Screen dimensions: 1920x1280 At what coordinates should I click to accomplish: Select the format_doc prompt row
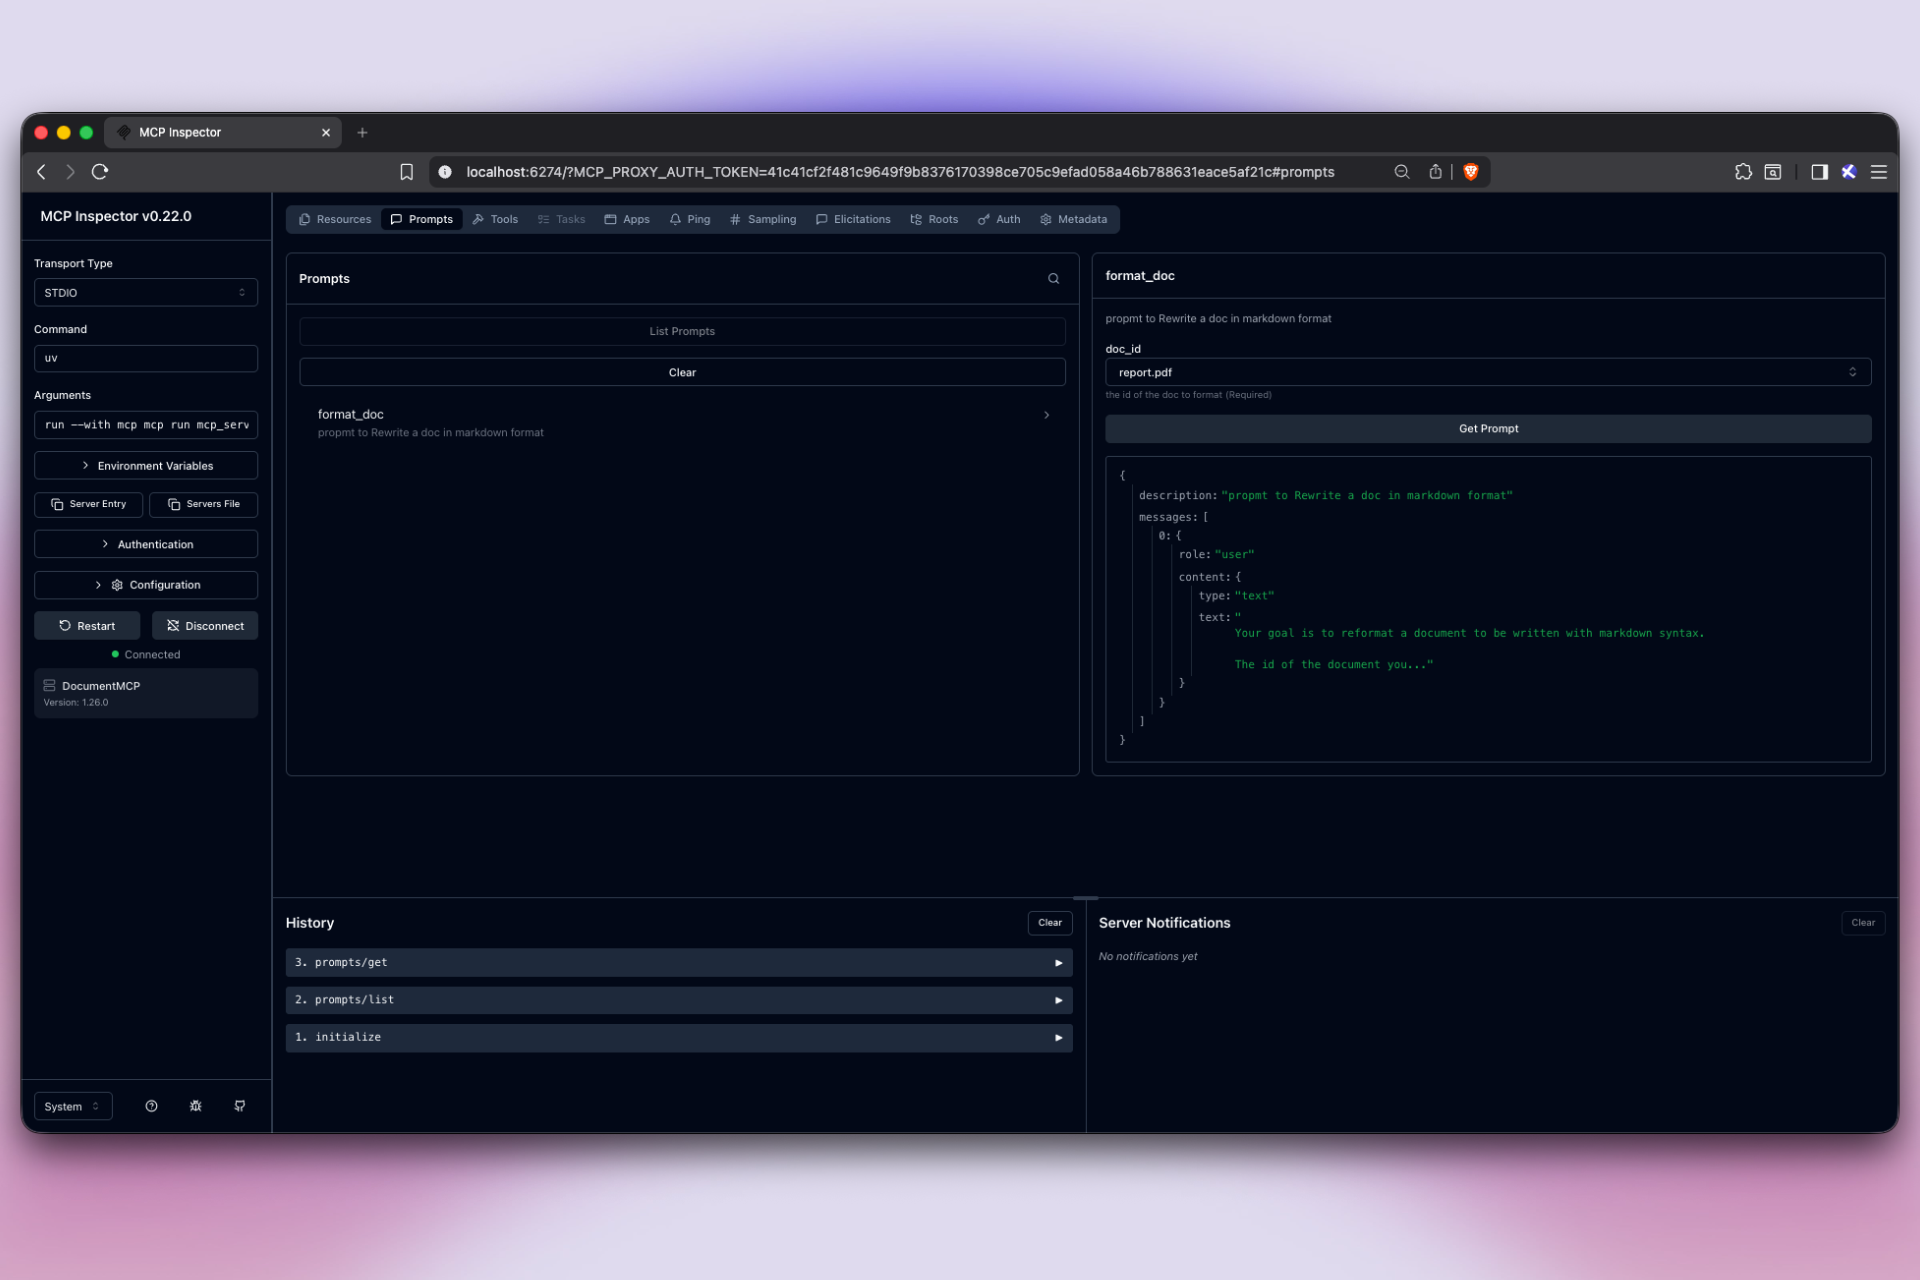682,423
